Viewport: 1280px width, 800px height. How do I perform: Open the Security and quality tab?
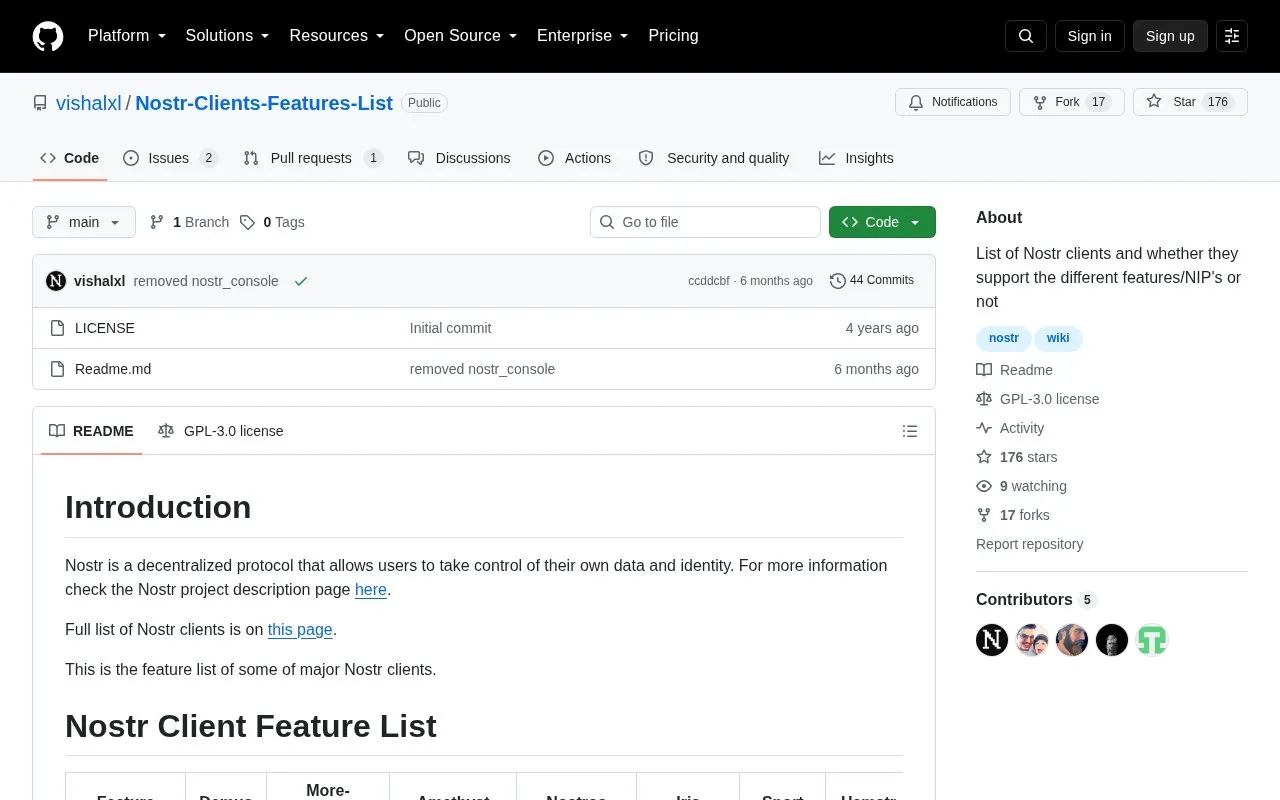point(714,158)
